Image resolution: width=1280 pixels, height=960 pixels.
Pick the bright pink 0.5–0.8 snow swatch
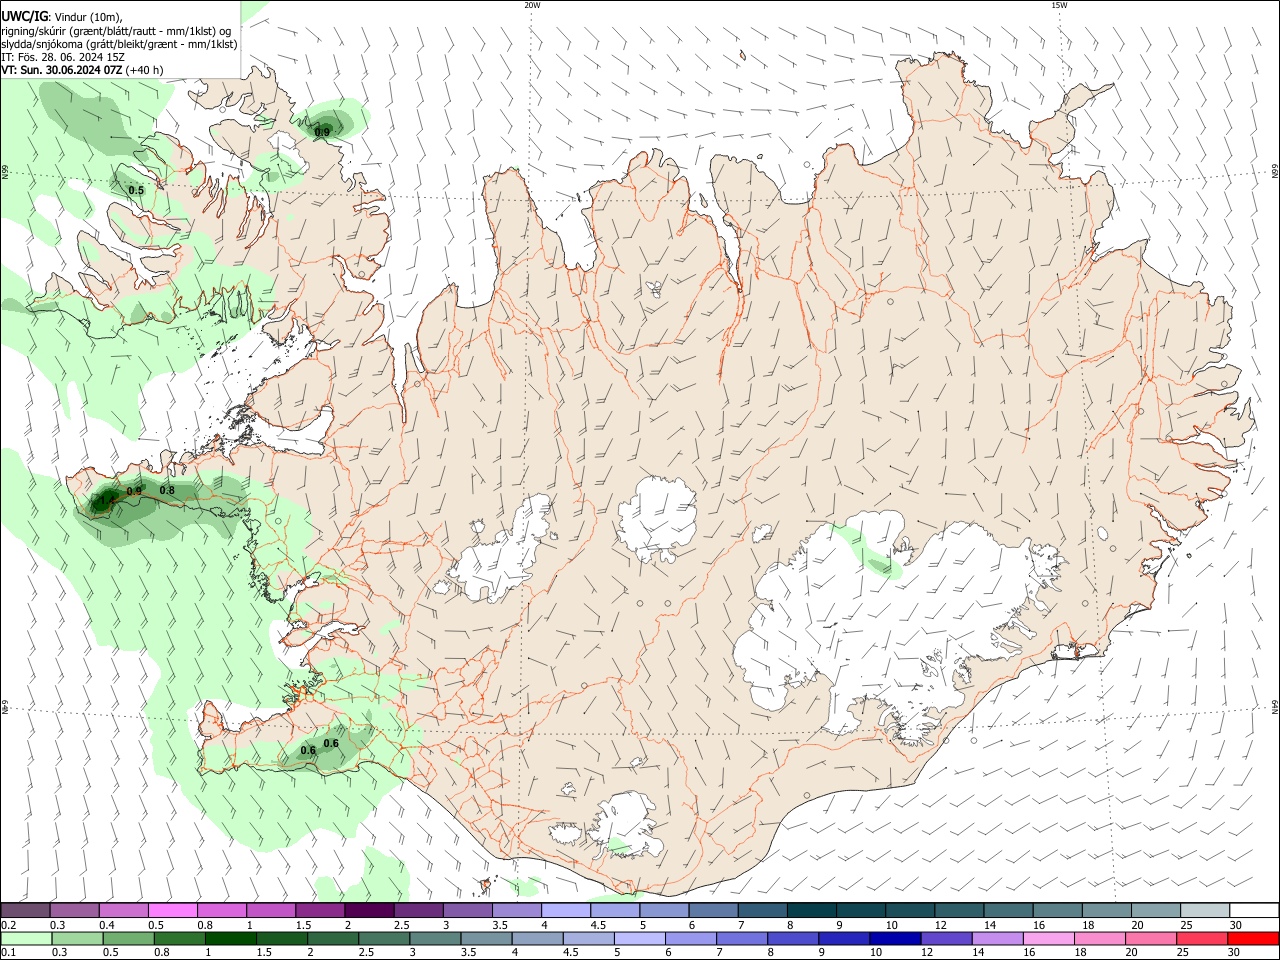point(172,910)
